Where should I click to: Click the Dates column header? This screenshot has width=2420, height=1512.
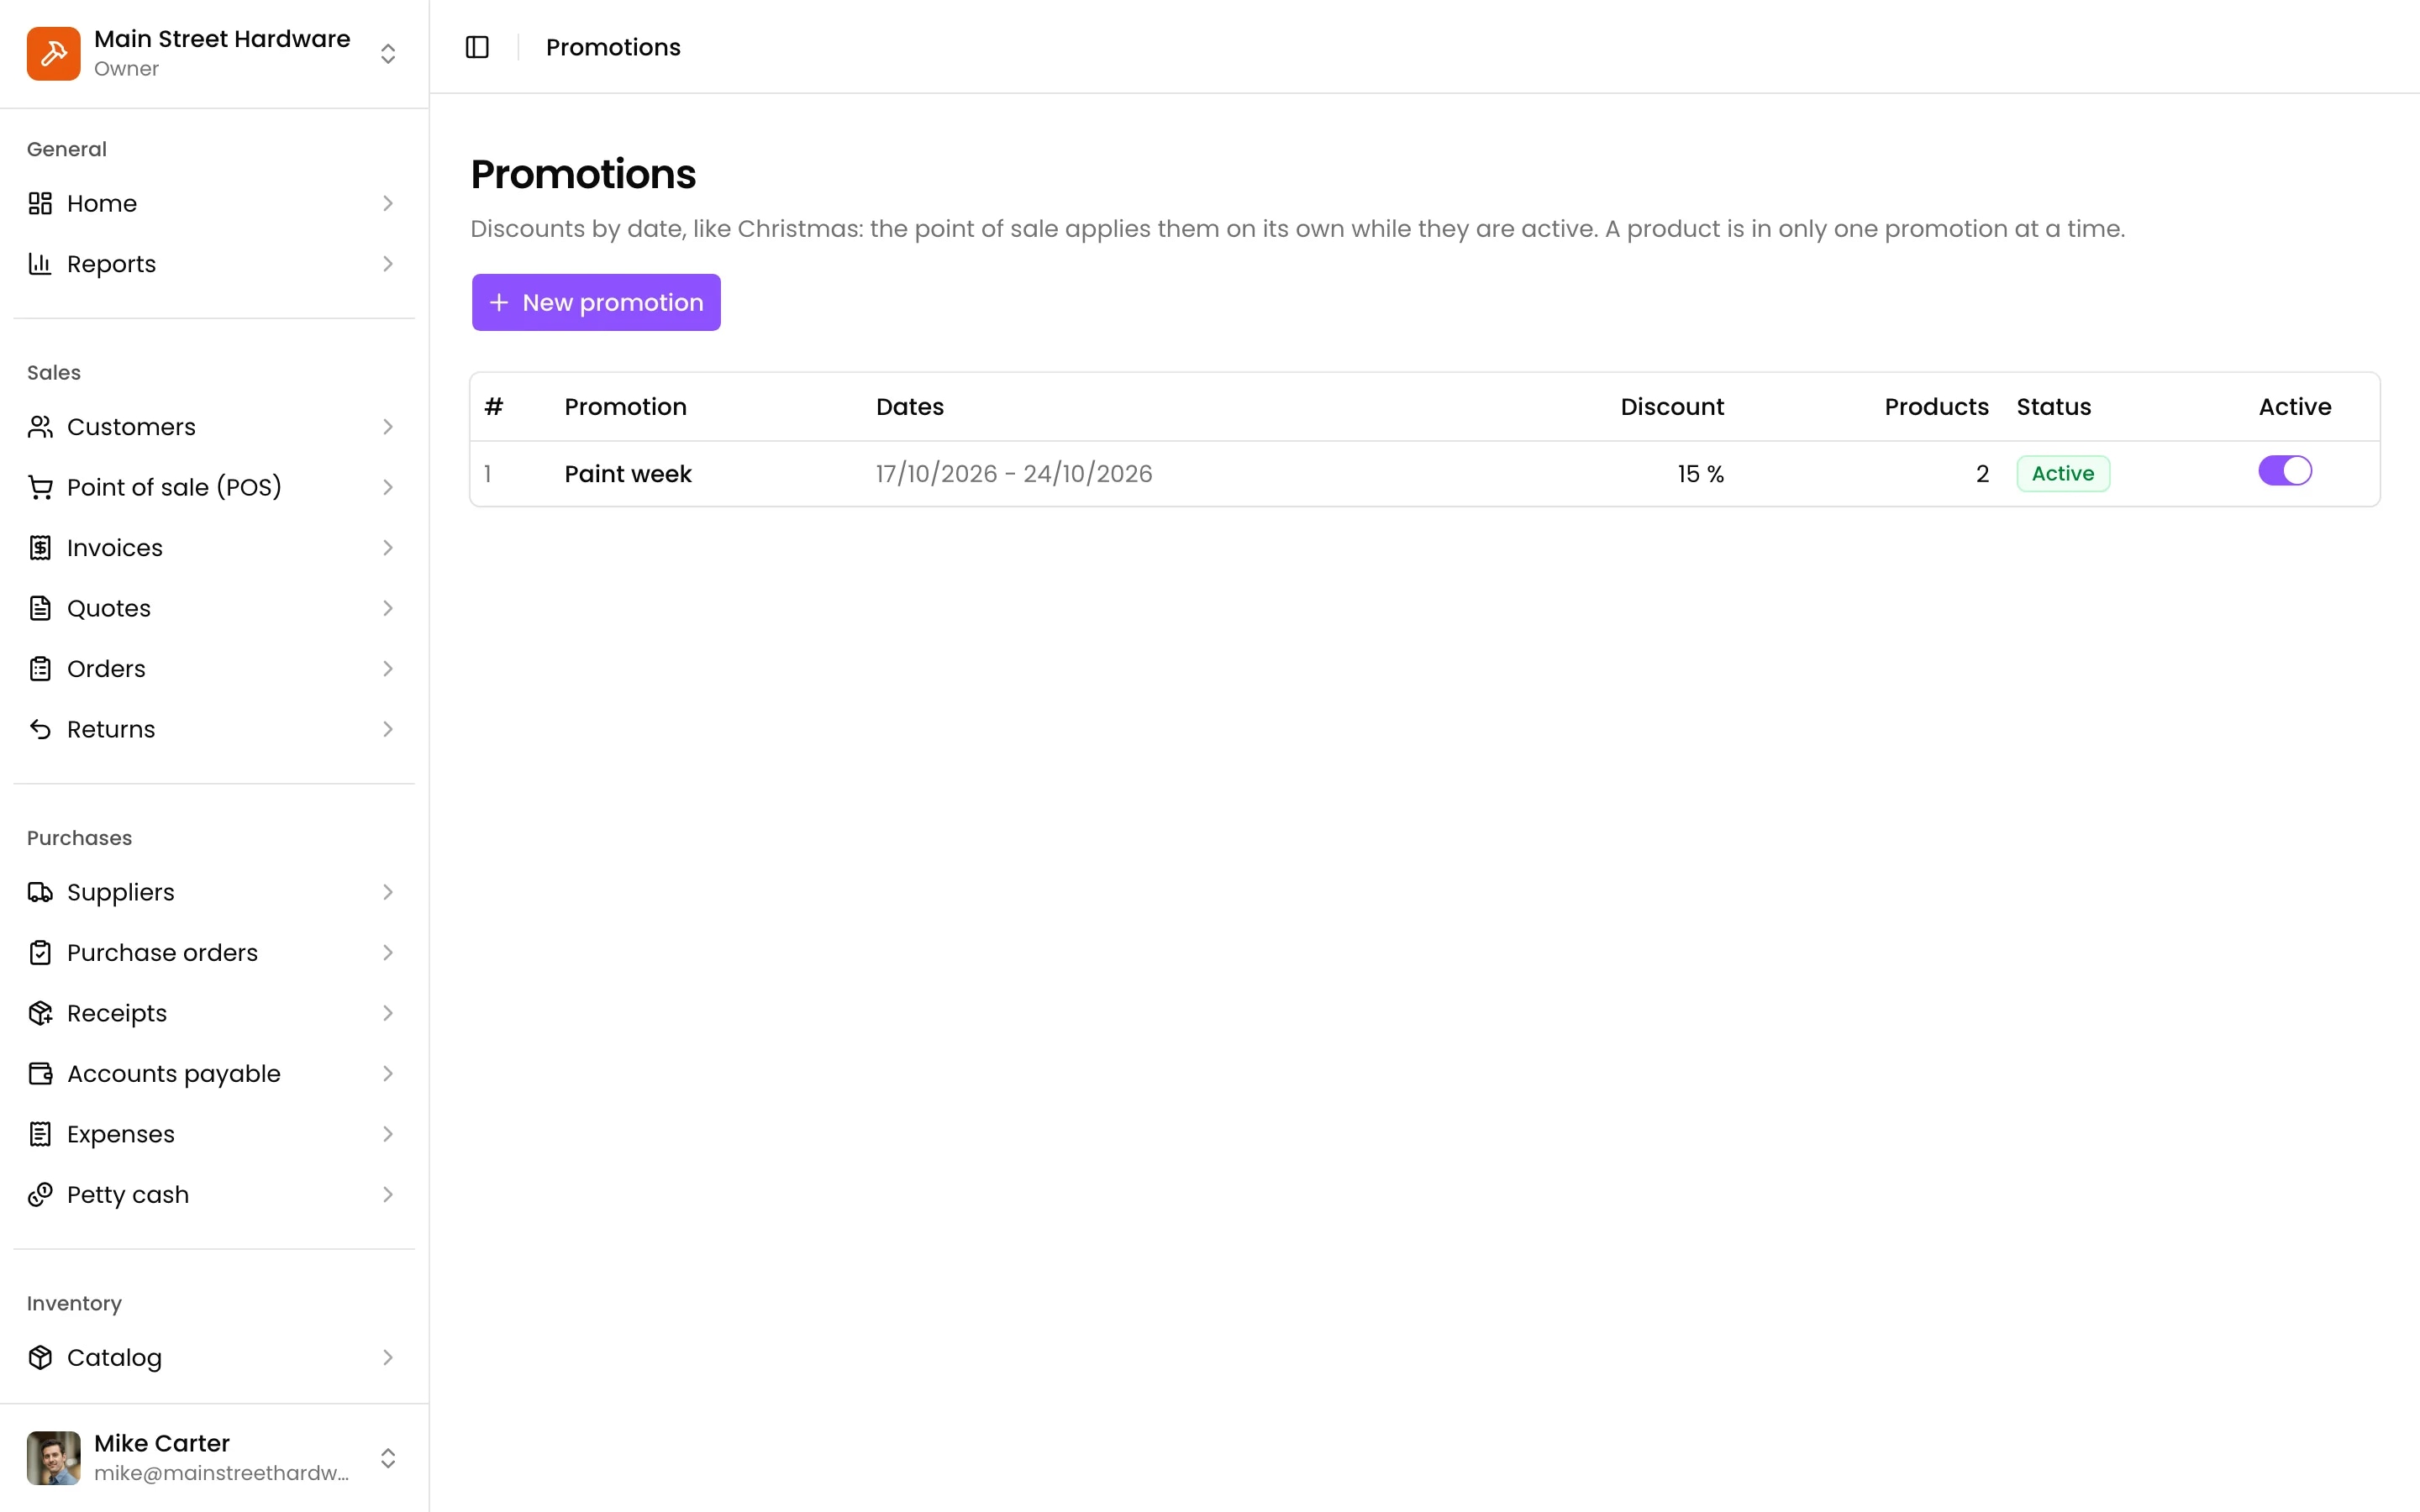point(910,407)
